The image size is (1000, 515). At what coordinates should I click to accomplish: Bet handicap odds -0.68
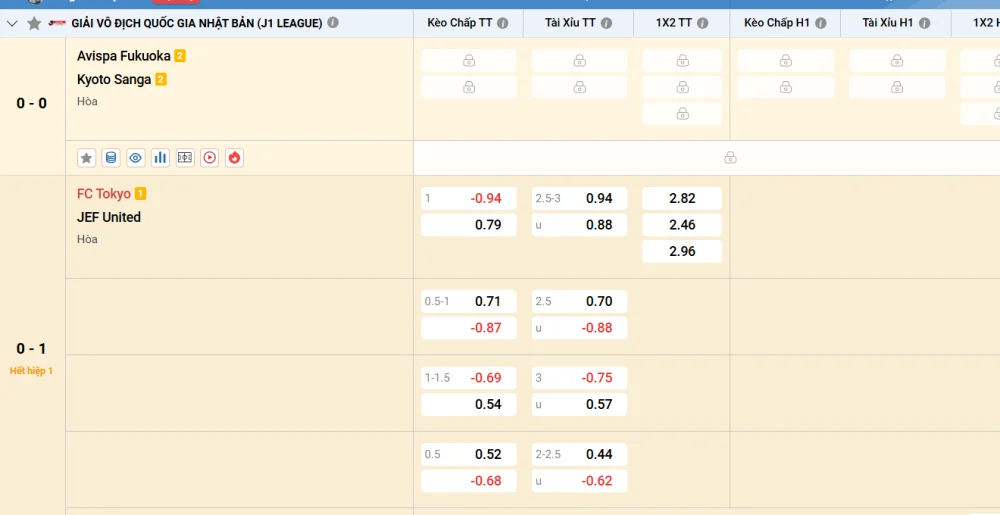[x=469, y=481]
